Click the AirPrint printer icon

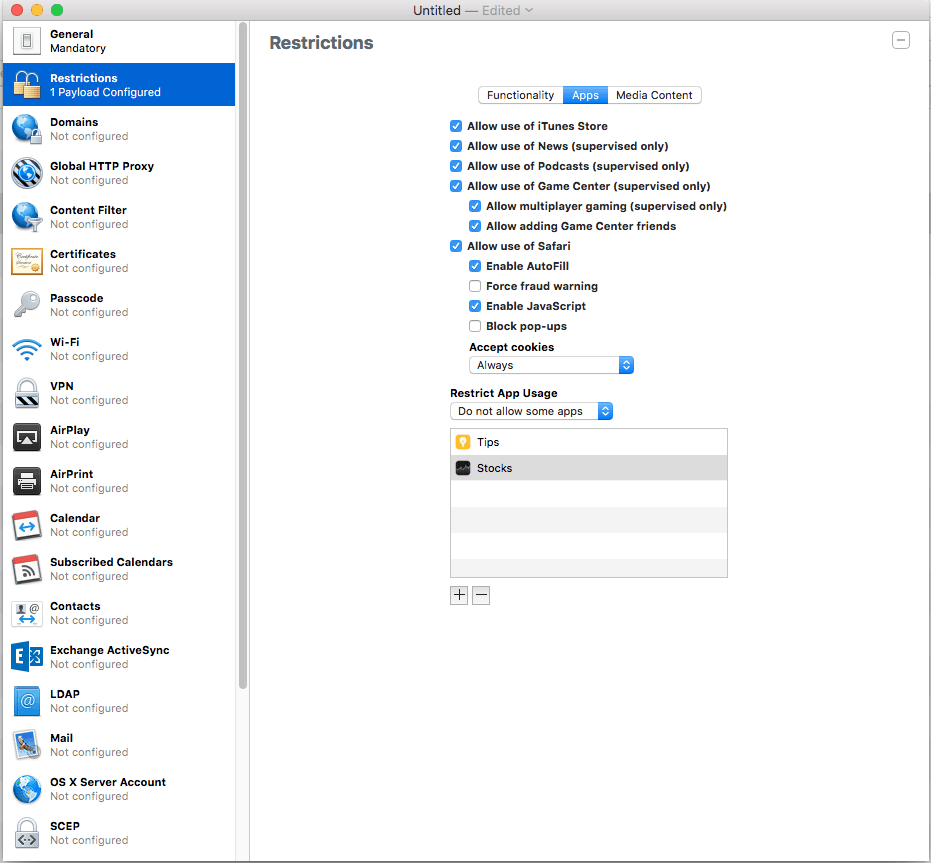point(27,481)
